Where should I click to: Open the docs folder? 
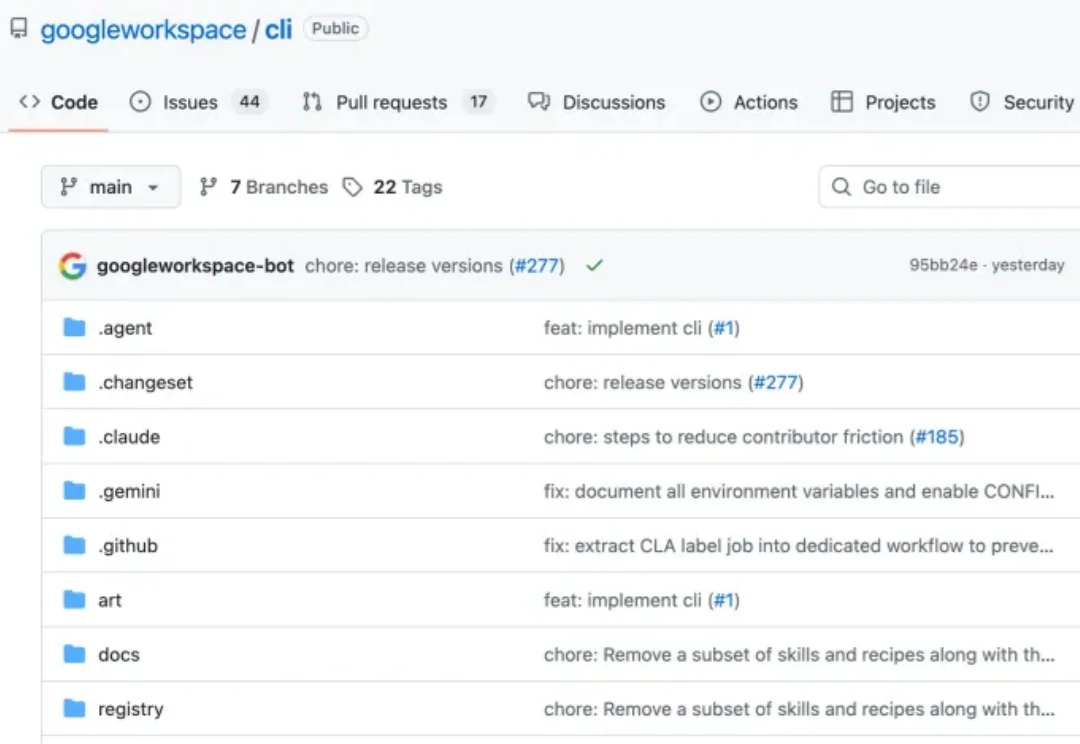point(119,655)
